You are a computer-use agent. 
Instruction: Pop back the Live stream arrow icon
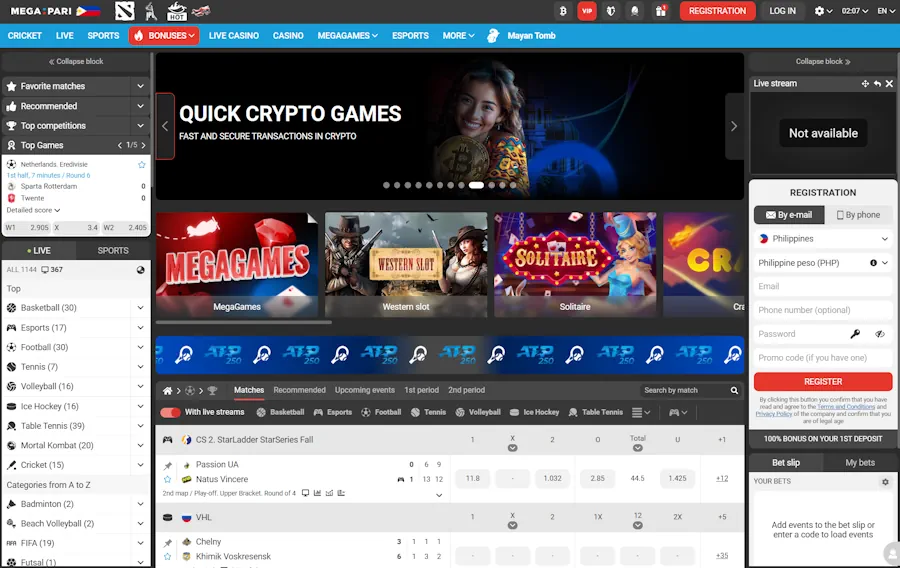877,84
